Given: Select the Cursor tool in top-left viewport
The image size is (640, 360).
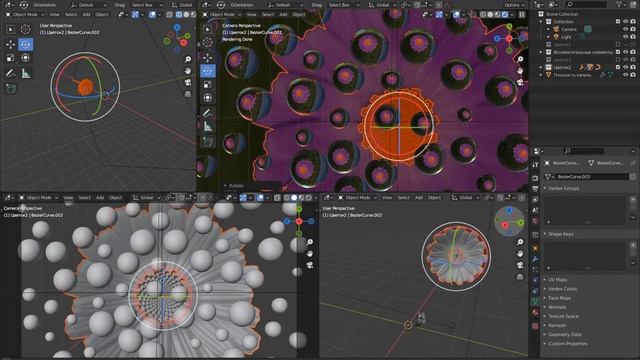Looking at the screenshot, I should [x=25, y=29].
